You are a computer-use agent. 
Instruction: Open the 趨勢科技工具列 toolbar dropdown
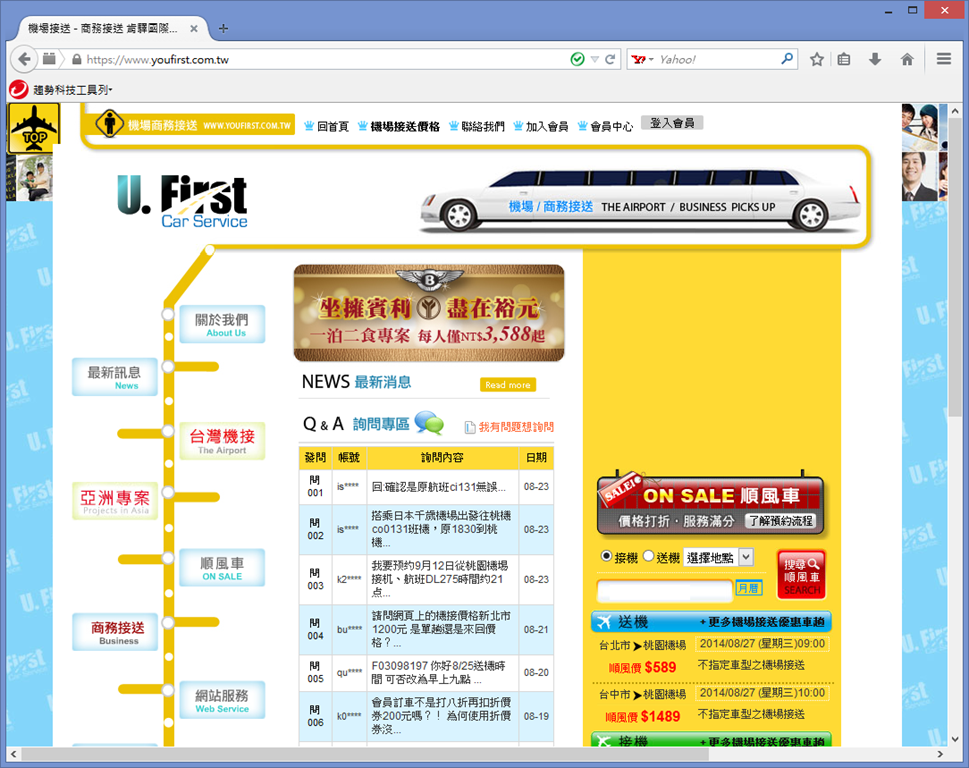point(73,90)
